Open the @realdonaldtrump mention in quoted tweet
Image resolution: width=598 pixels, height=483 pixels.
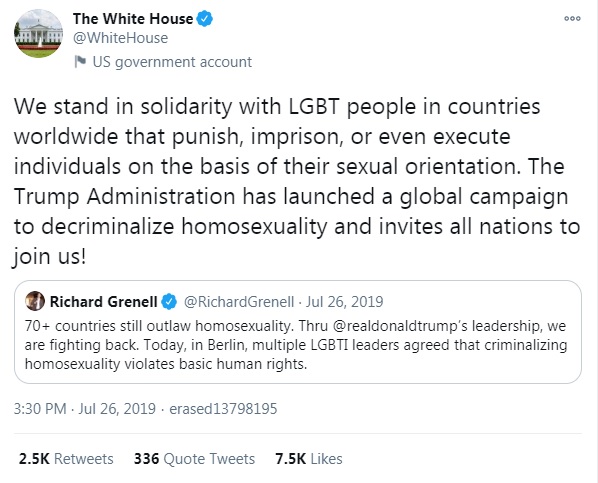tap(395, 326)
